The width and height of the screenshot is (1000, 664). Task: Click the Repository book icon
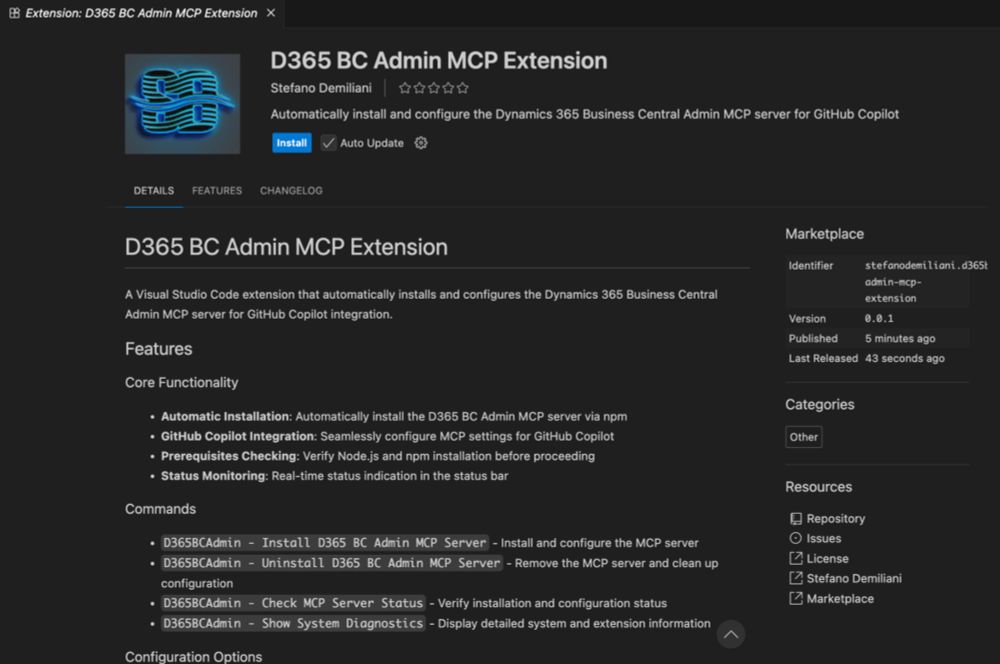[795, 519]
